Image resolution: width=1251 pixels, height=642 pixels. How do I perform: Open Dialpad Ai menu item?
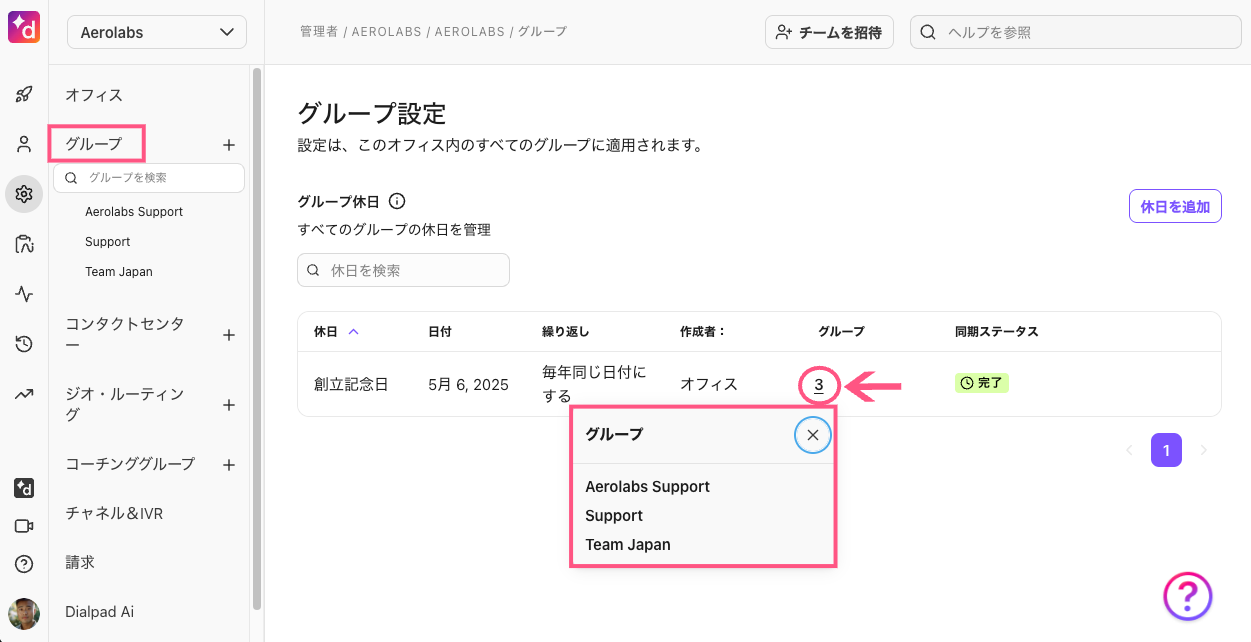pyautogui.click(x=99, y=611)
